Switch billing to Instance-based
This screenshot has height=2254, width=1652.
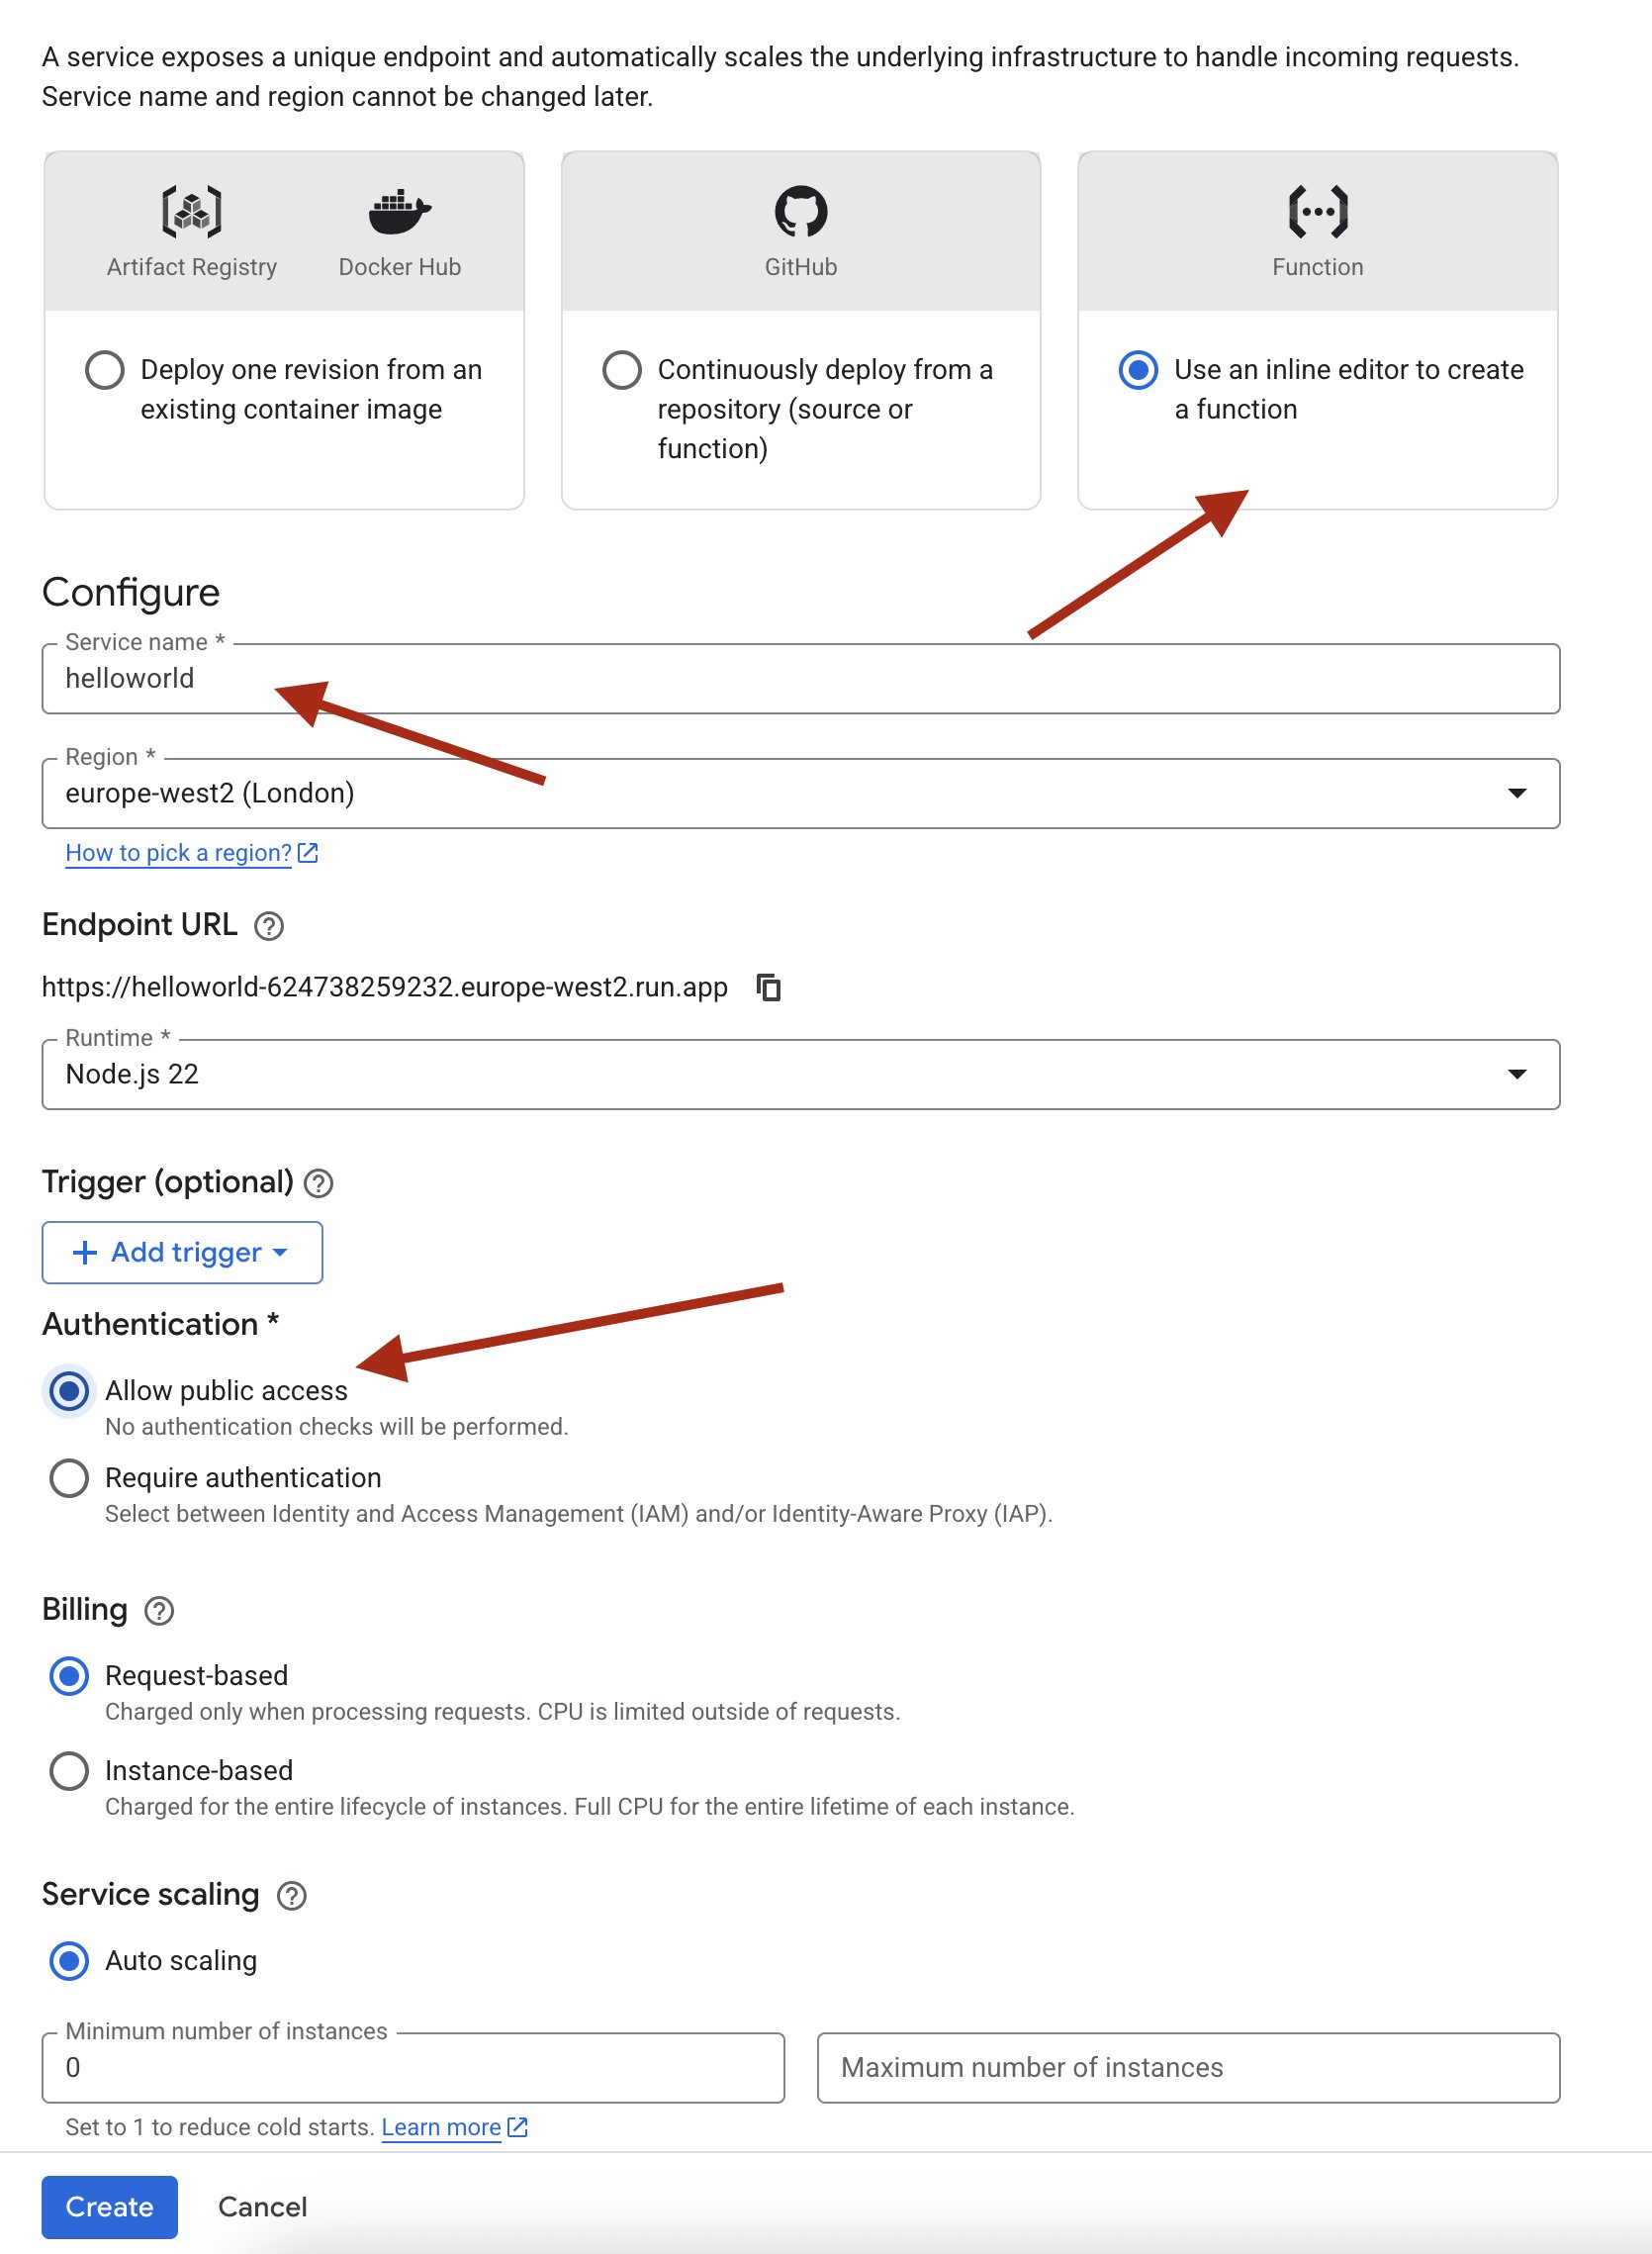(69, 1771)
